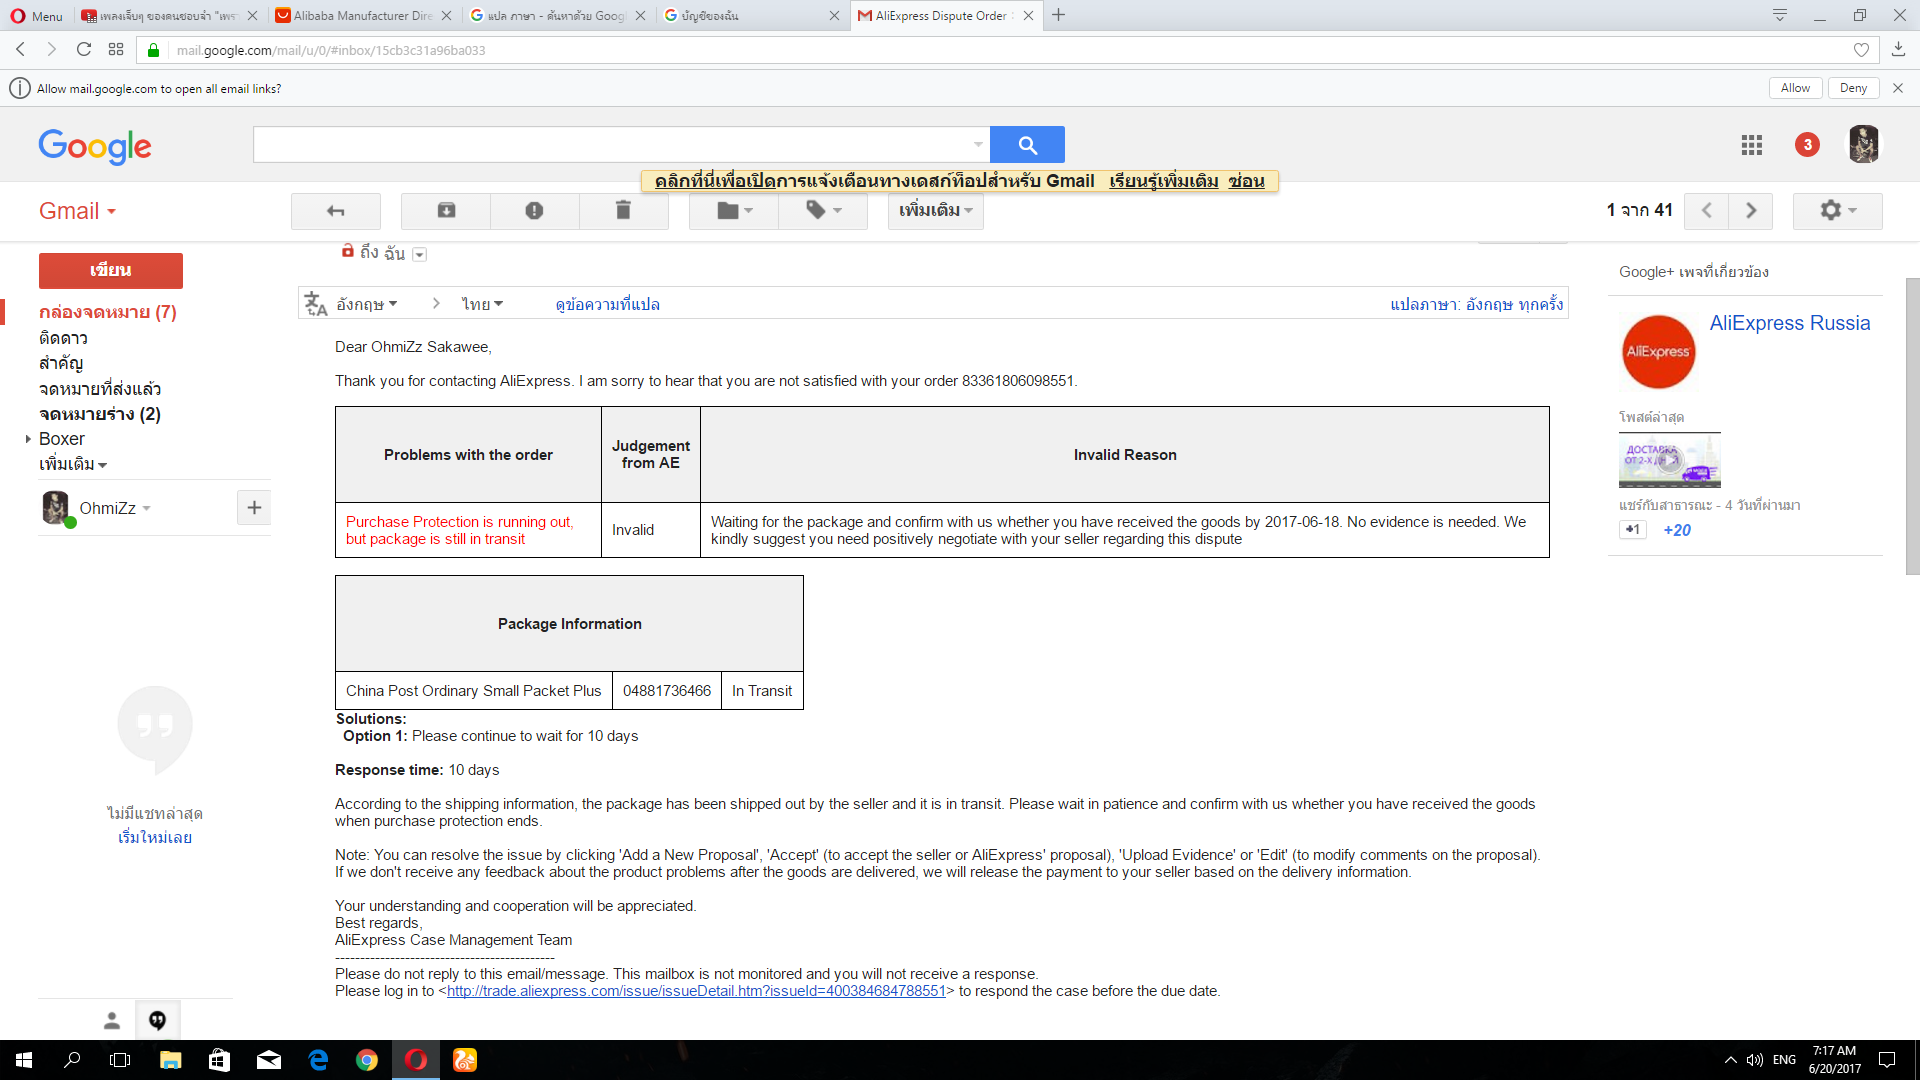
Task: Open the Labels tag dropdown
Action: (823, 211)
